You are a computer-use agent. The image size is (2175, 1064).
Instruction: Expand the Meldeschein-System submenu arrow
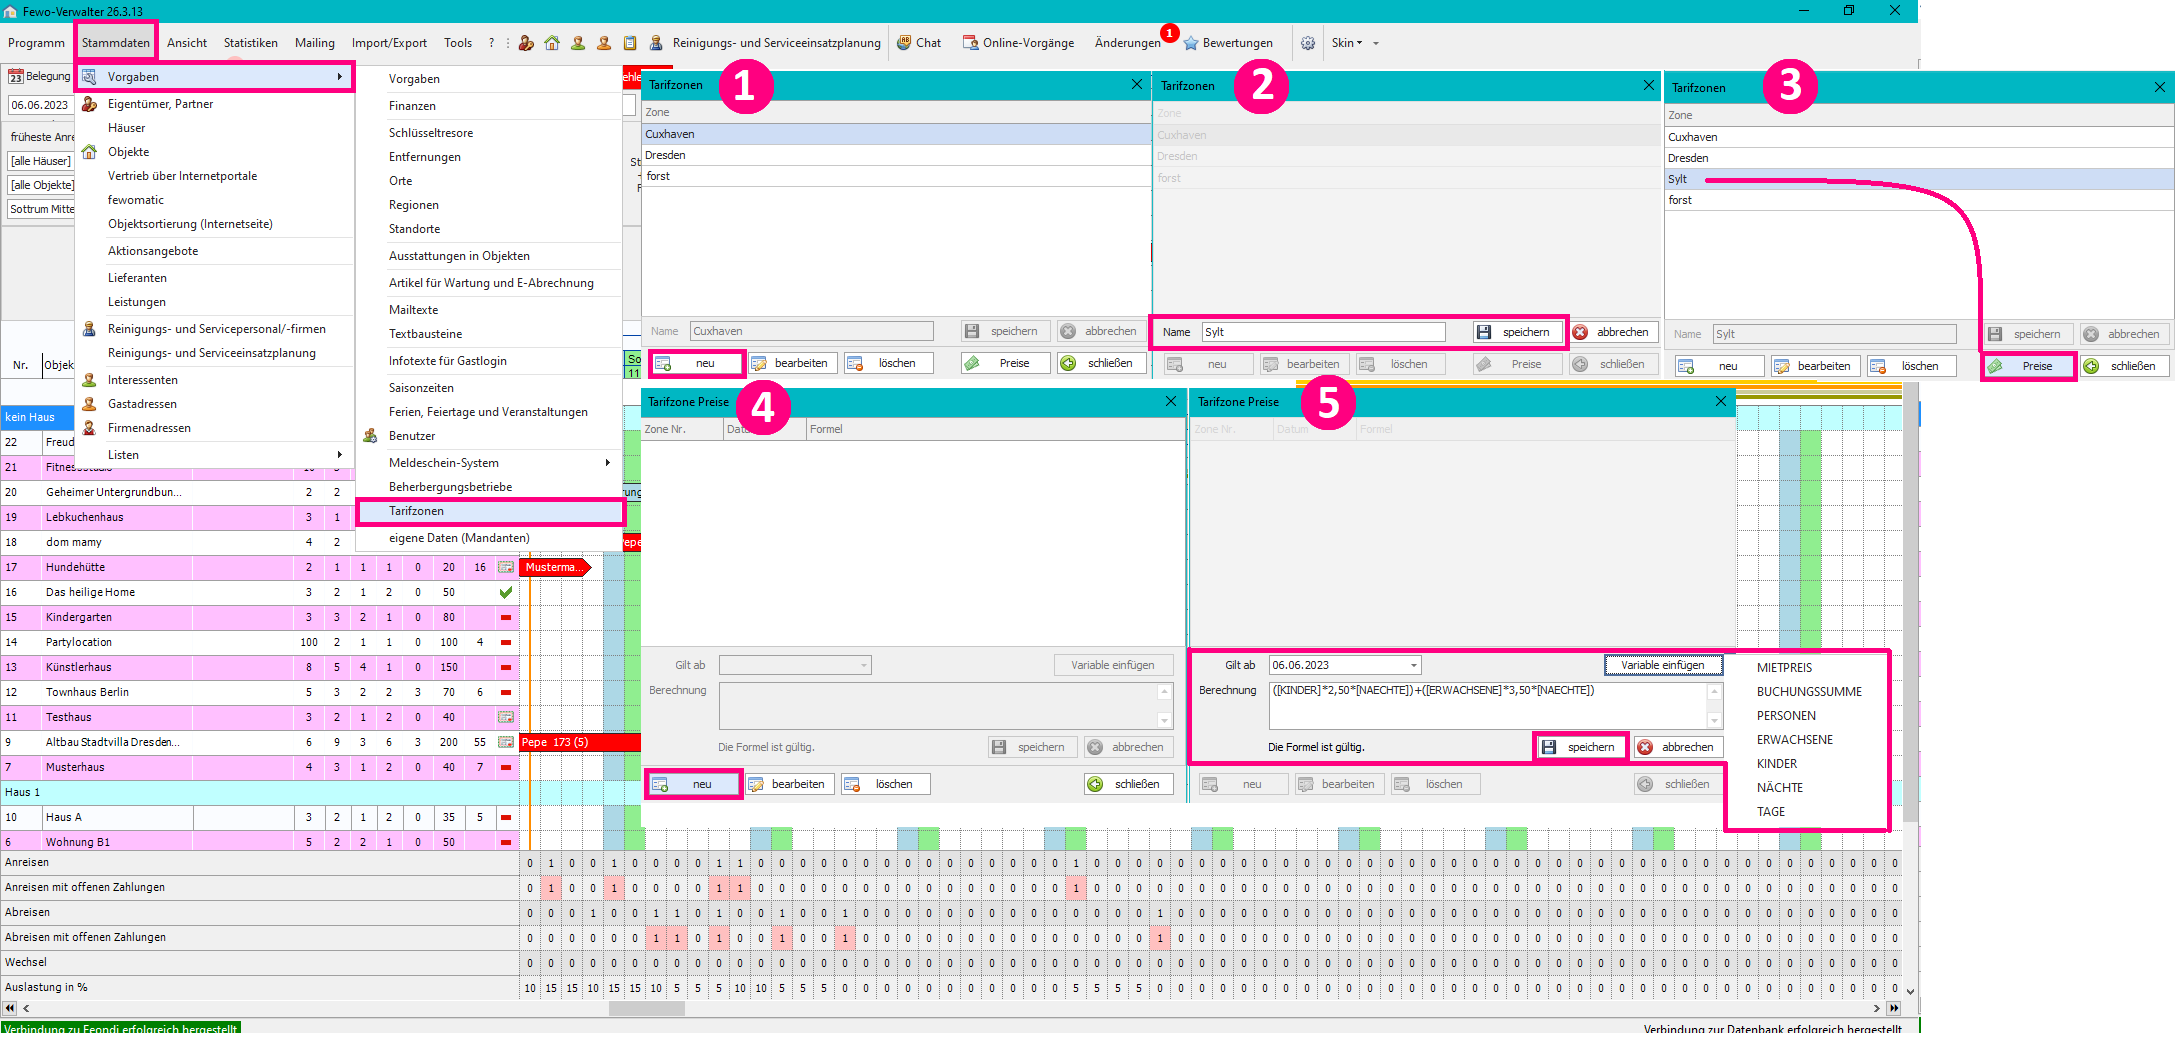point(608,463)
